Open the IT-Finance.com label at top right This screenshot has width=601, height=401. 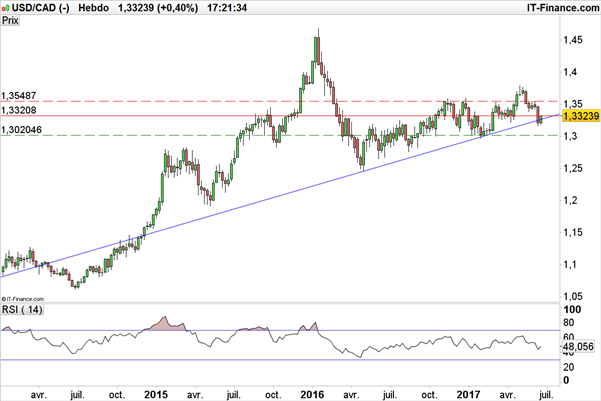[x=563, y=8]
